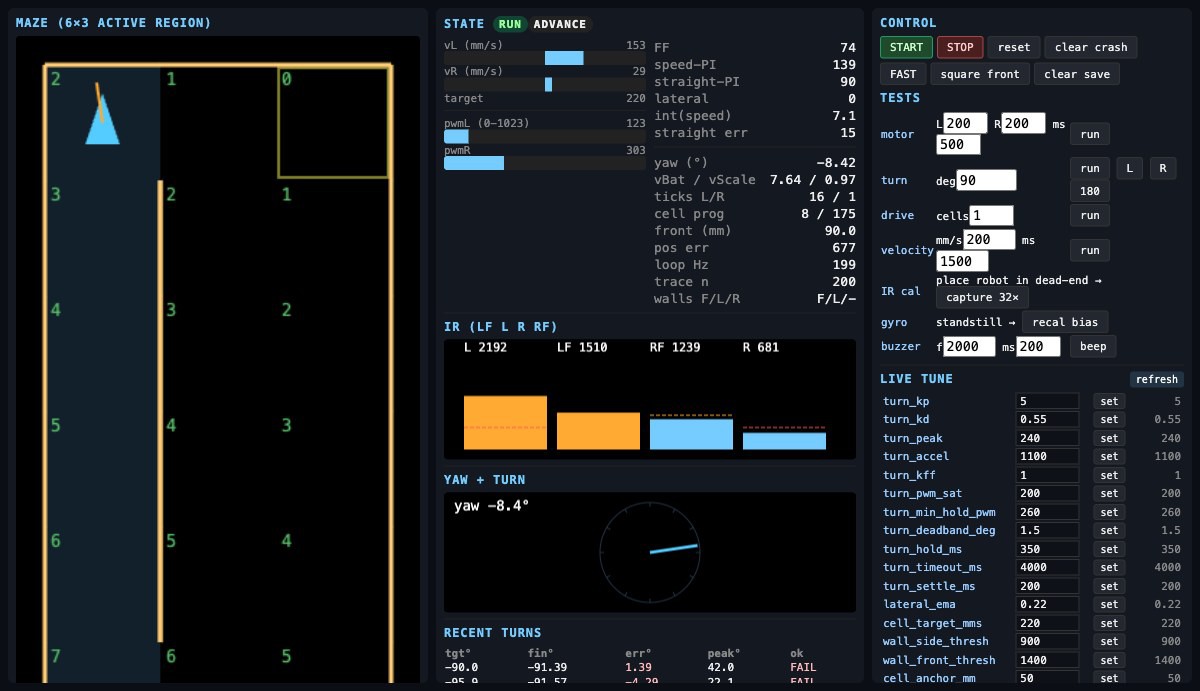Viewport: 1200px width, 691px height.
Task: Focus the velocity mm/s input
Action: click(989, 240)
